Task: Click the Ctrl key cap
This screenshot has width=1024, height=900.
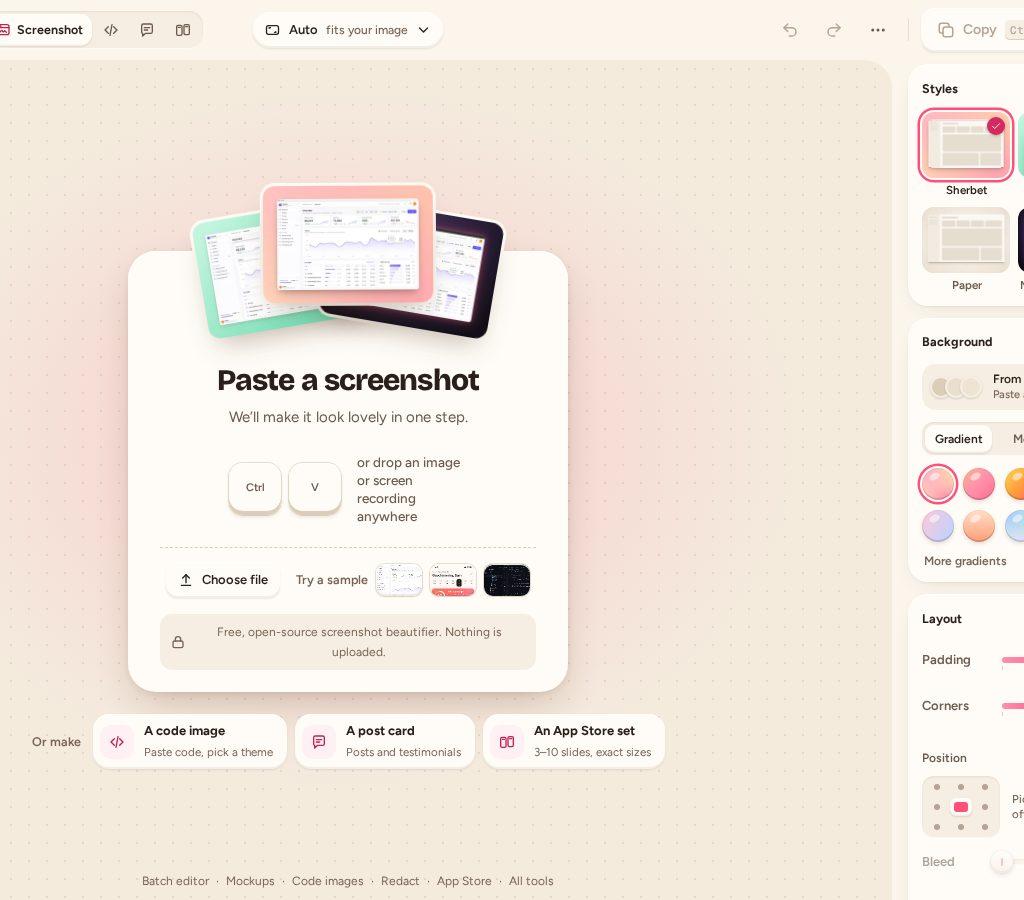Action: coord(255,487)
